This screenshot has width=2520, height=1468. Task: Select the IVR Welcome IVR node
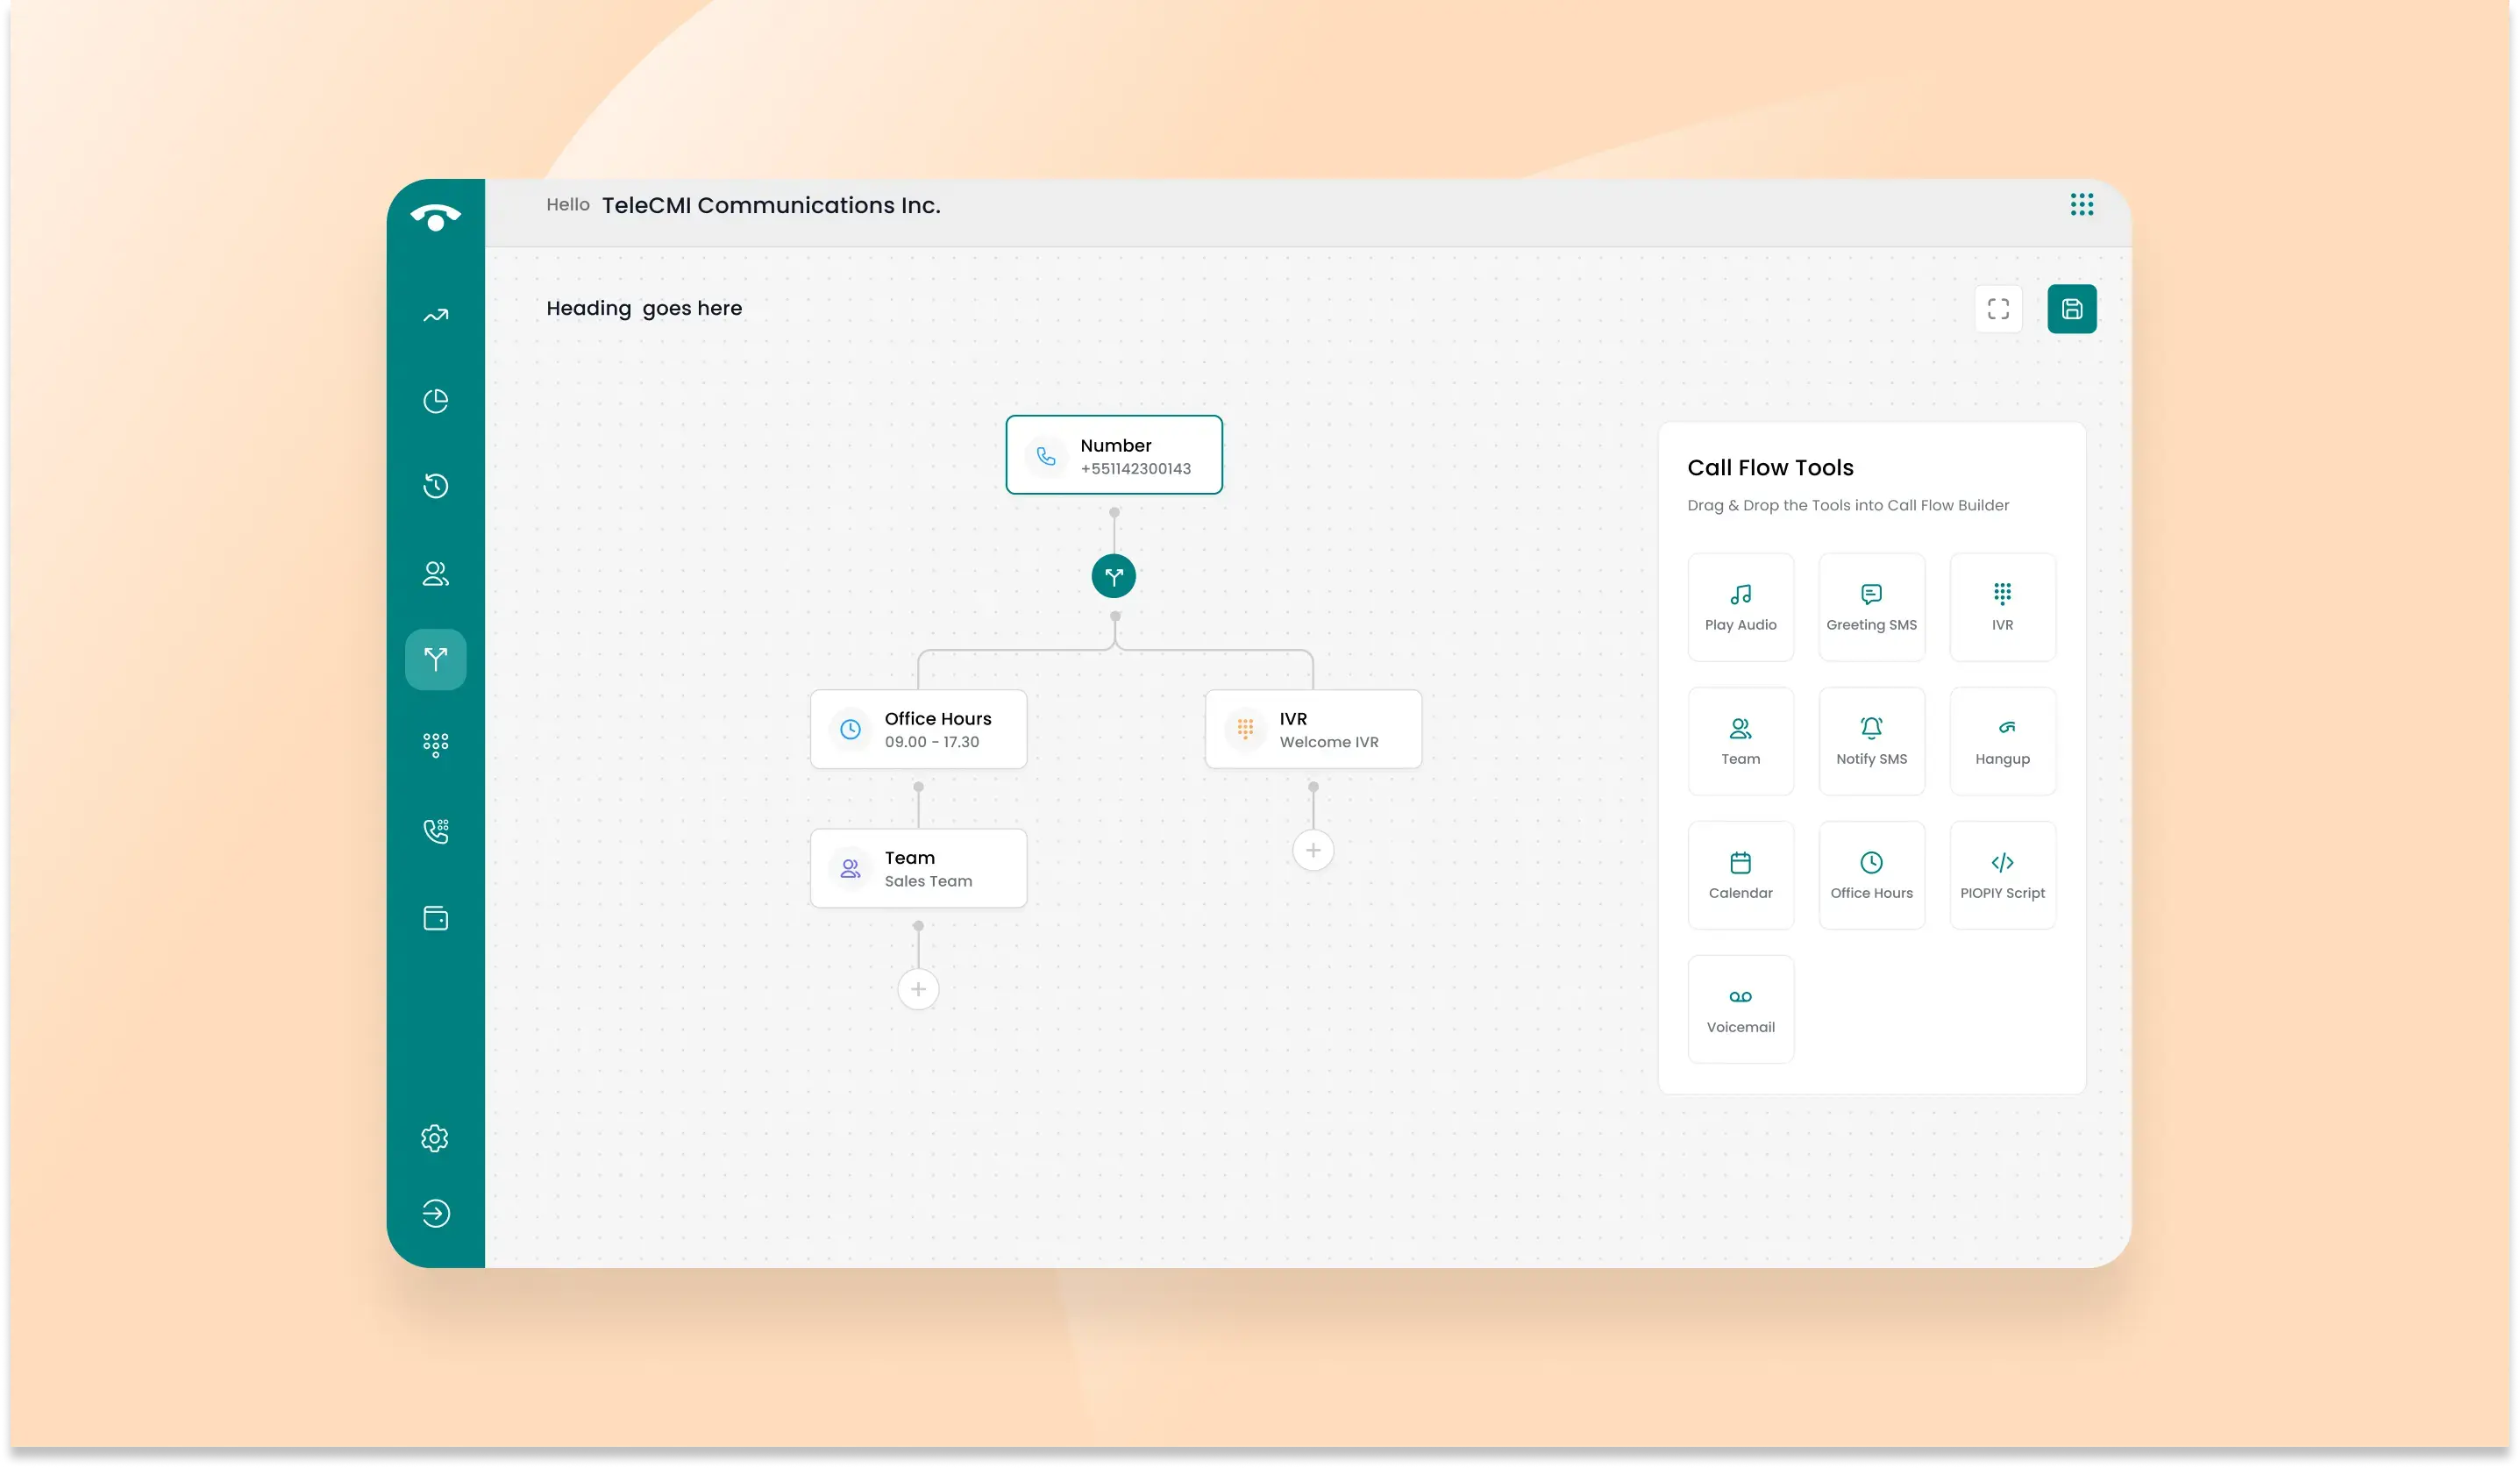pyautogui.click(x=1313, y=729)
